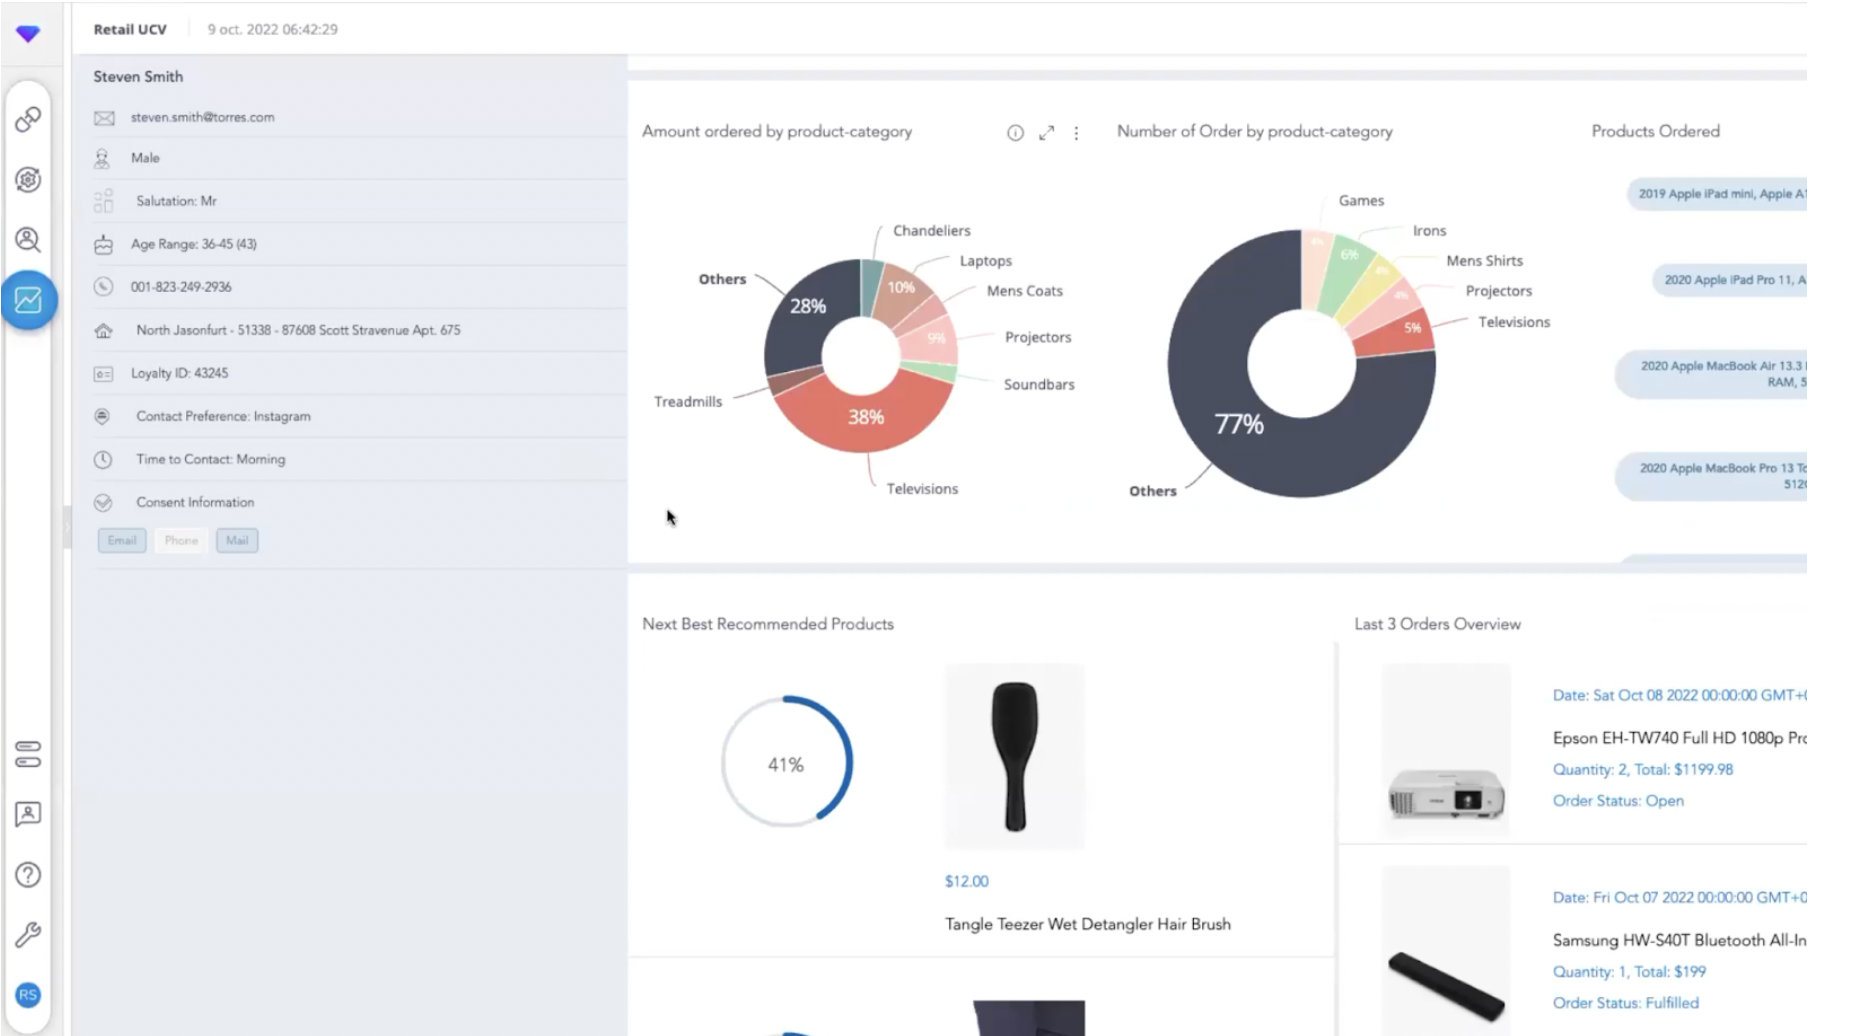This screenshot has width=1852, height=1036.
Task: Click Tangle Teezer Wet Detangler Hair Brush title
Action: tap(1088, 924)
